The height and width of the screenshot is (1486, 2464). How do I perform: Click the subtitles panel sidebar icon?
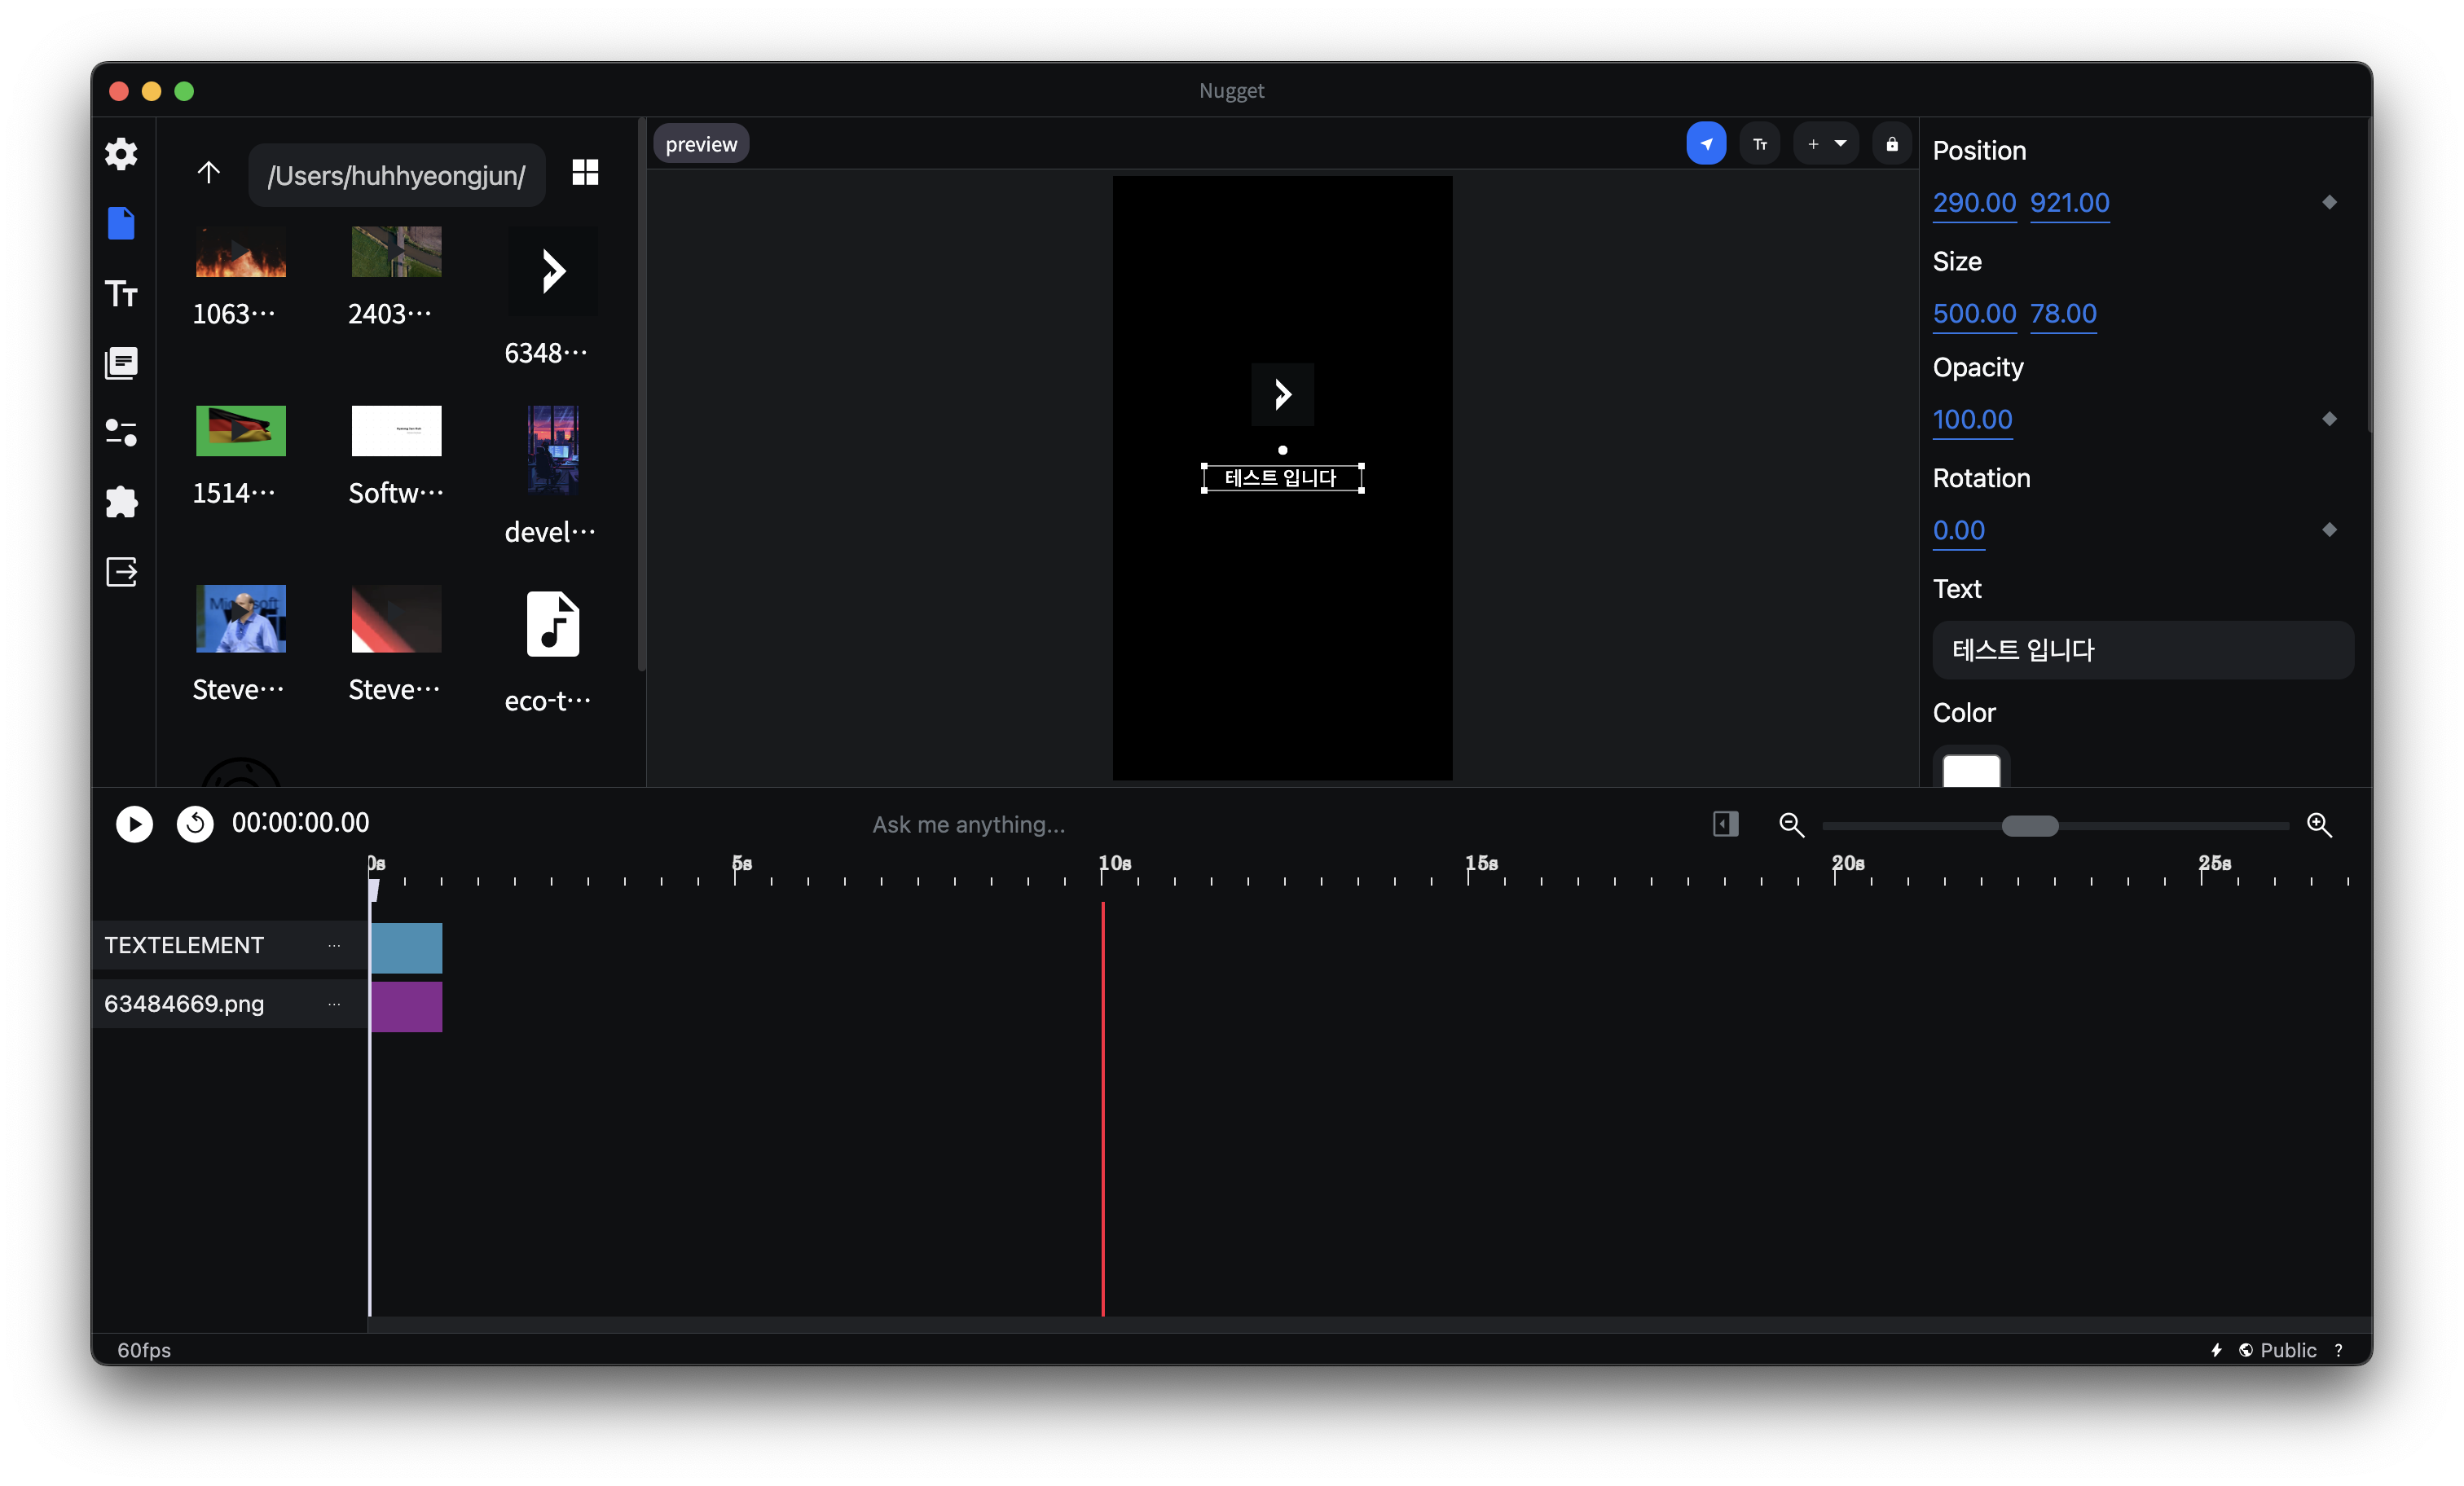[x=121, y=363]
